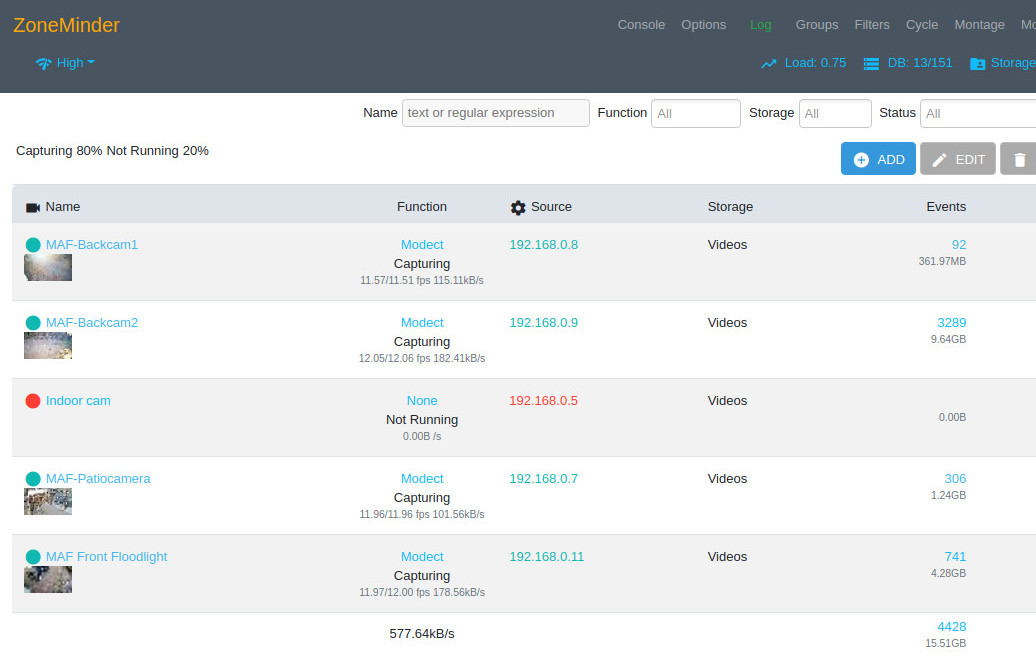
Task: Open the Groups menu item
Action: [817, 25]
